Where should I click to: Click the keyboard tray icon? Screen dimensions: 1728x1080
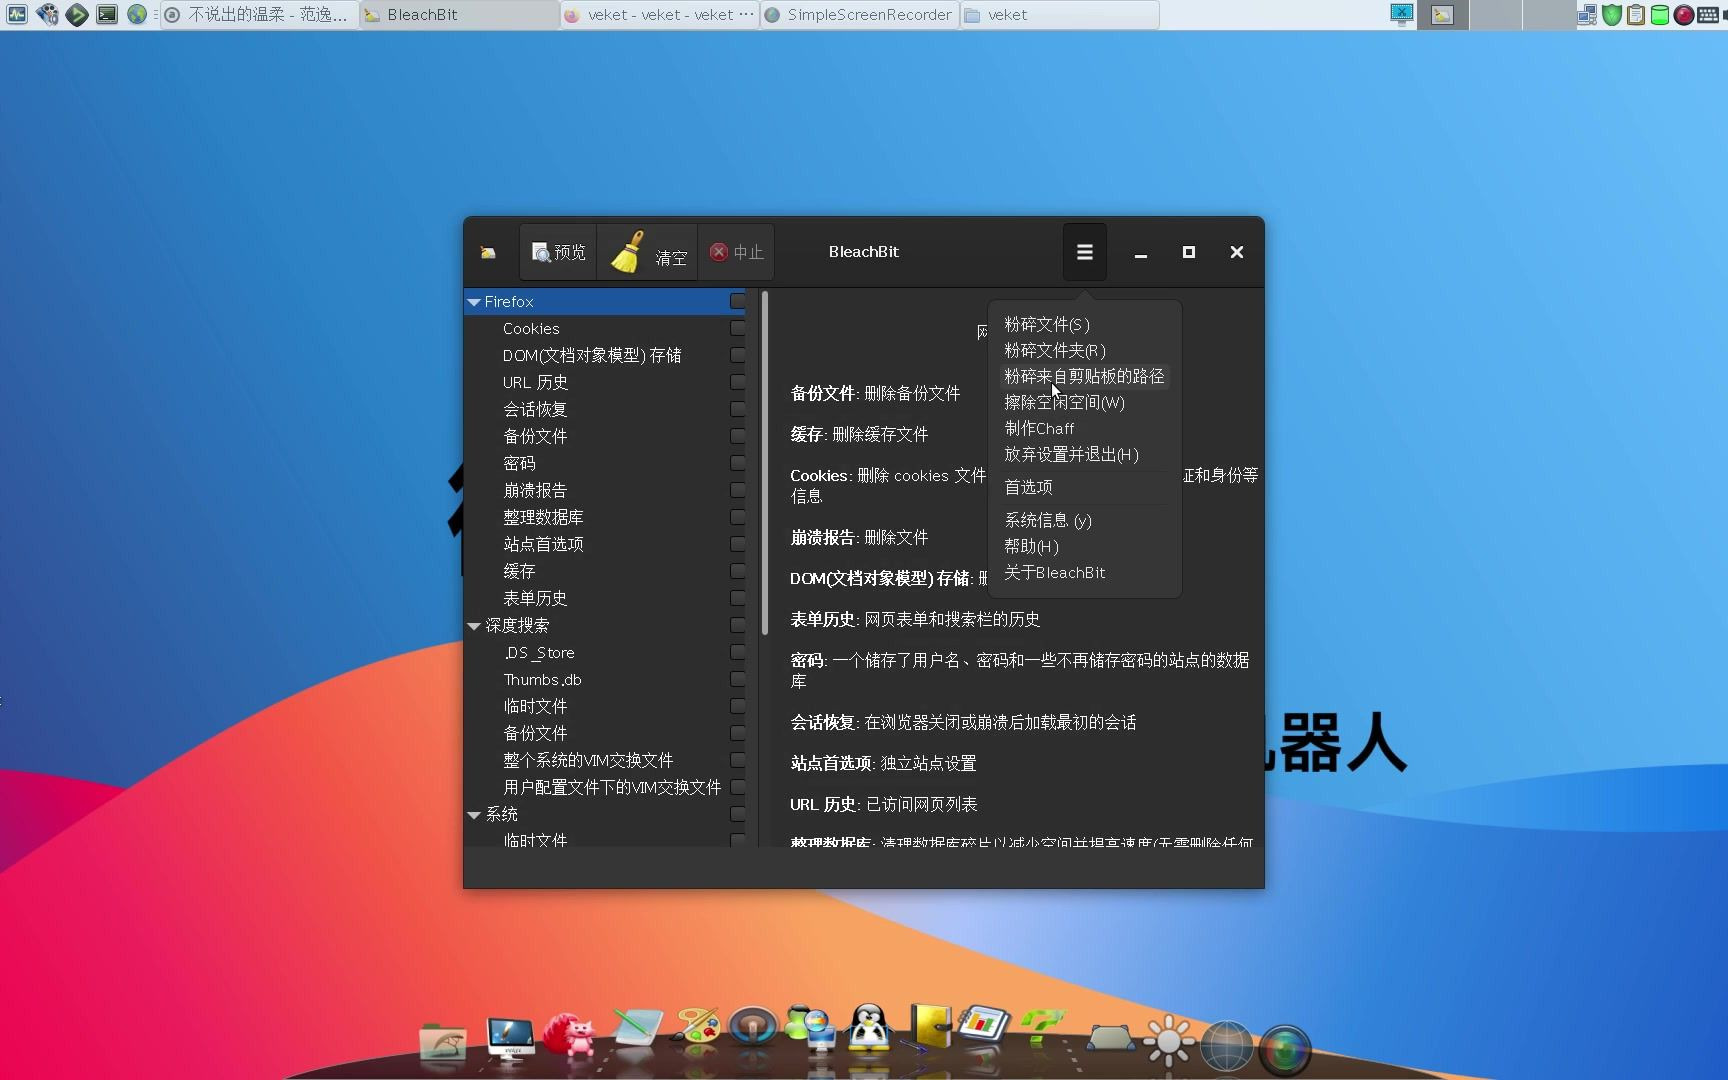pyautogui.click(x=1708, y=14)
